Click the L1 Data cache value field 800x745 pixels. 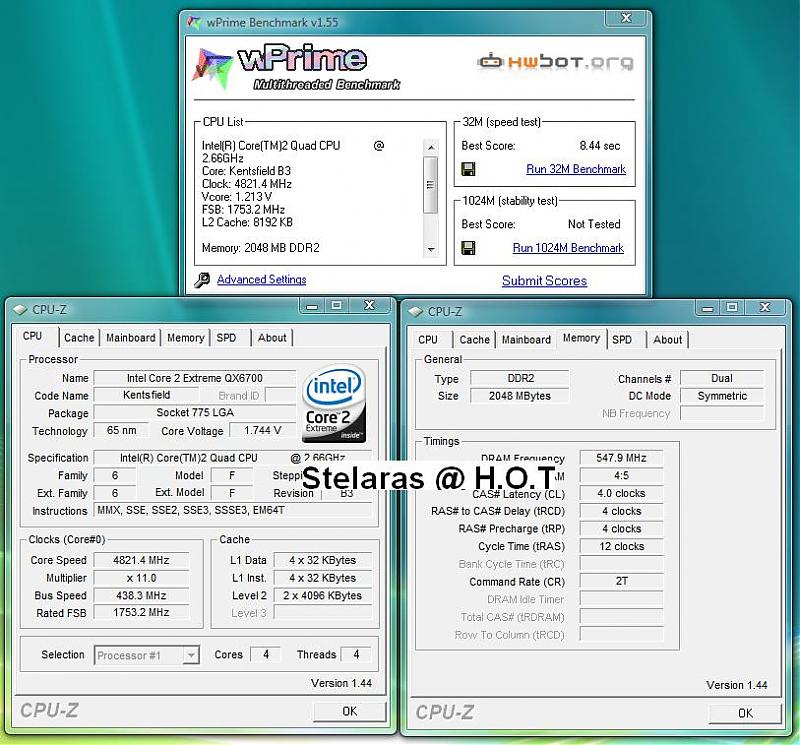(322, 560)
